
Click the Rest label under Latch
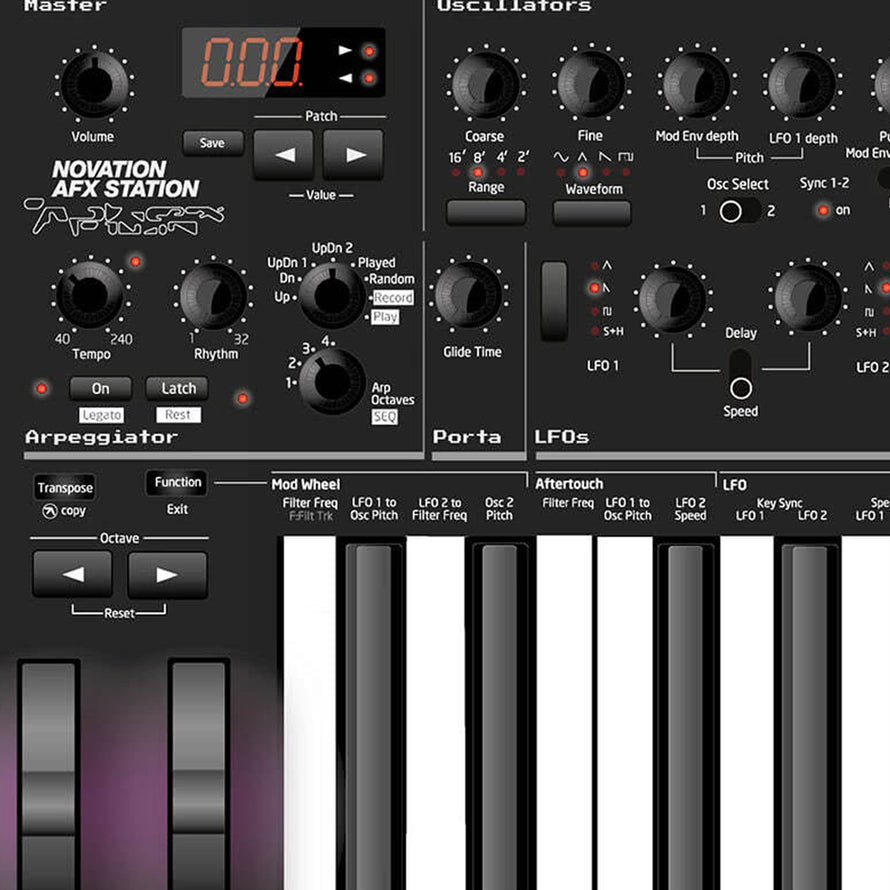pos(178,415)
